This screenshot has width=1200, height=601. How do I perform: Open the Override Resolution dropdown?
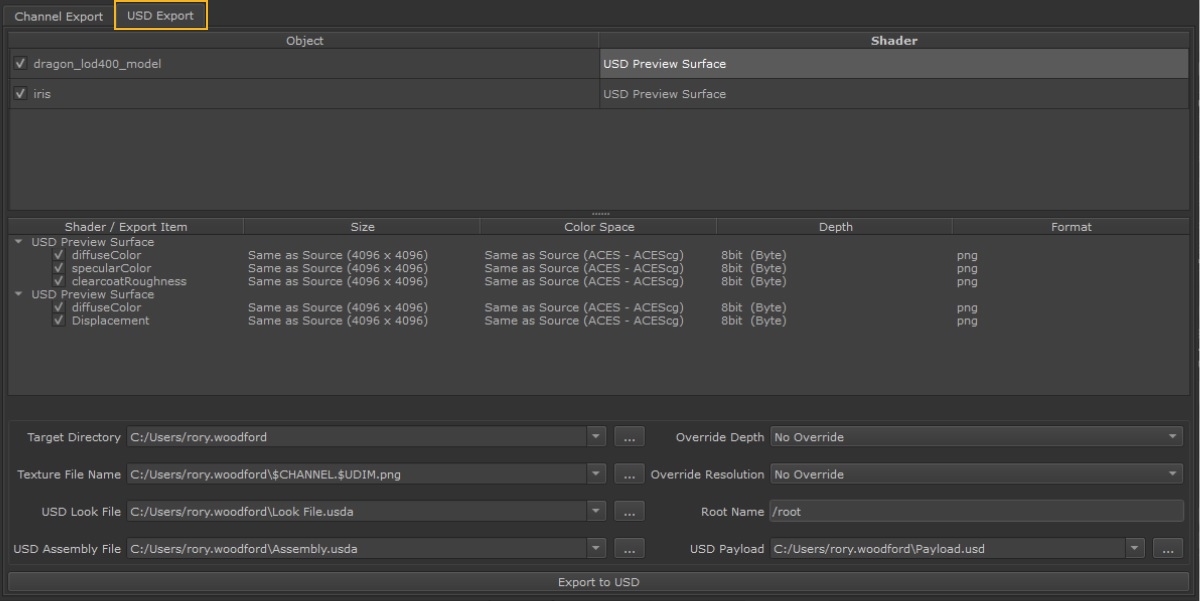[x=976, y=474]
